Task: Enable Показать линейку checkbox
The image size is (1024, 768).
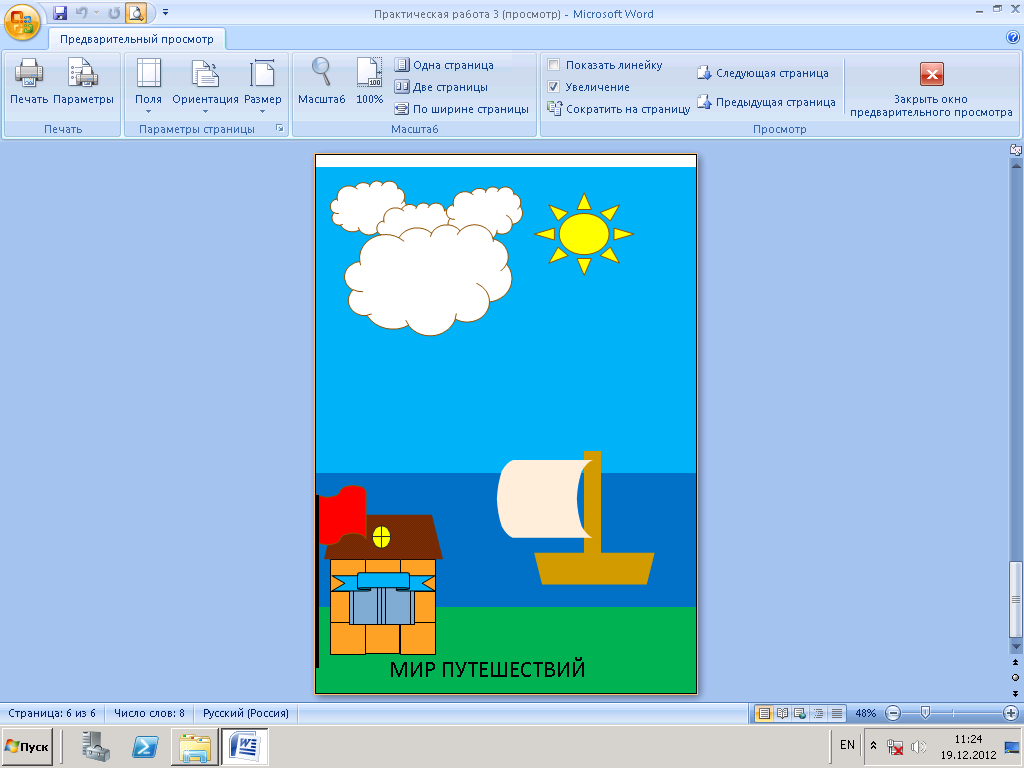Action: (x=554, y=65)
